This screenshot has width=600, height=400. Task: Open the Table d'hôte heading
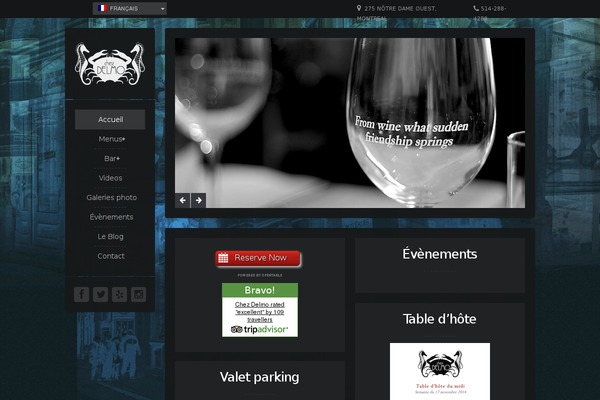(x=440, y=319)
